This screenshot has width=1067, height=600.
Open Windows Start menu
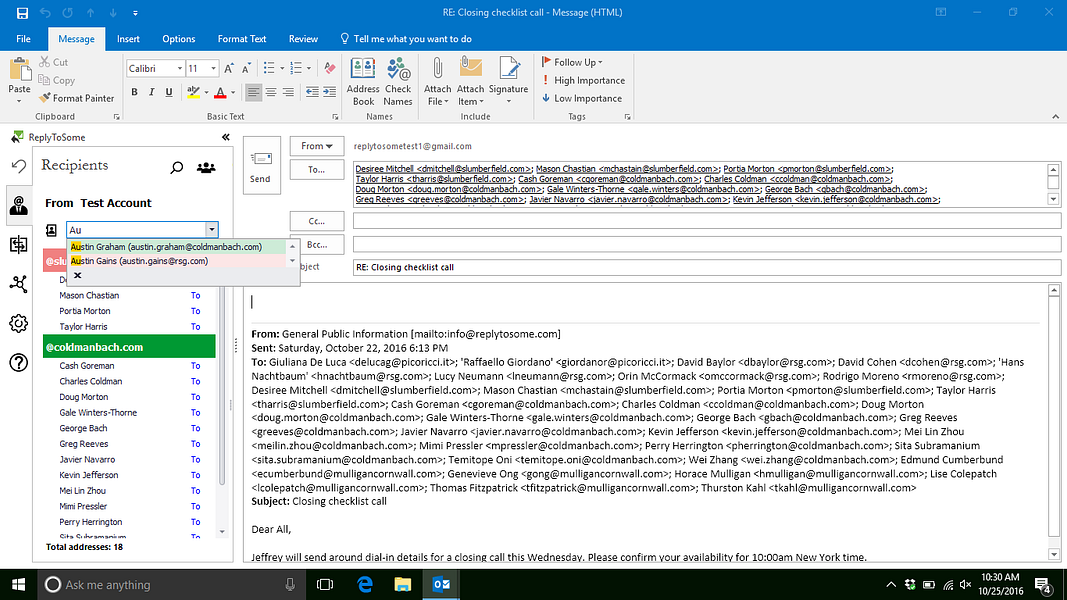click(x=18, y=584)
